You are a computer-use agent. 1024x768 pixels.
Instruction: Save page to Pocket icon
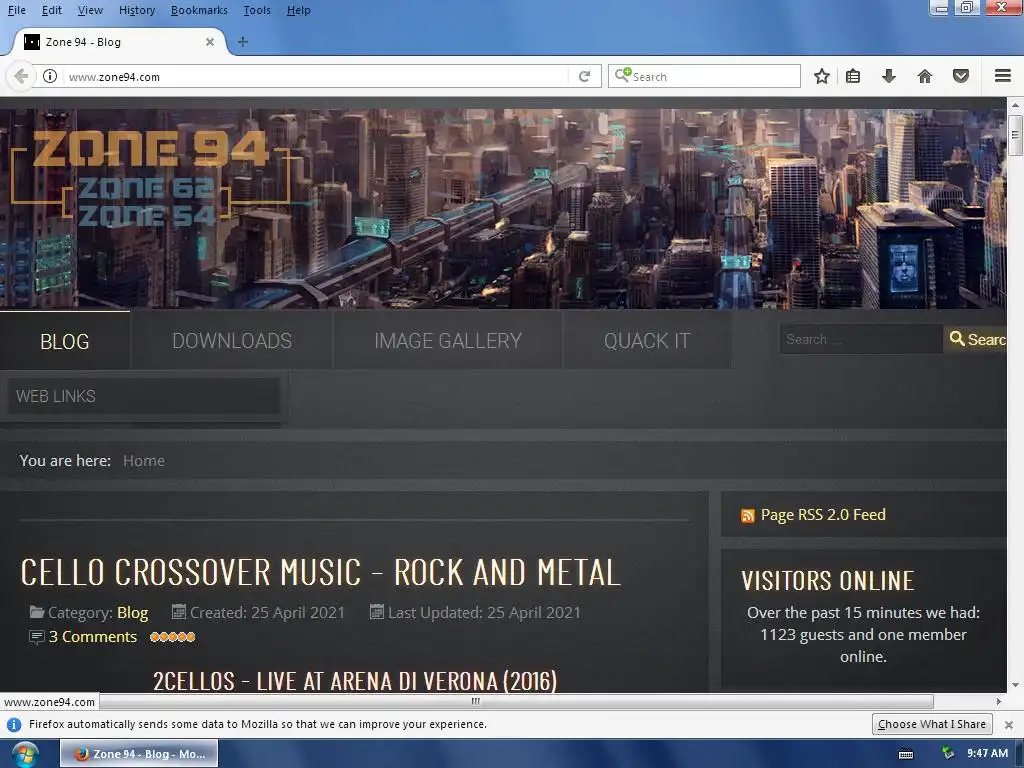click(x=961, y=76)
